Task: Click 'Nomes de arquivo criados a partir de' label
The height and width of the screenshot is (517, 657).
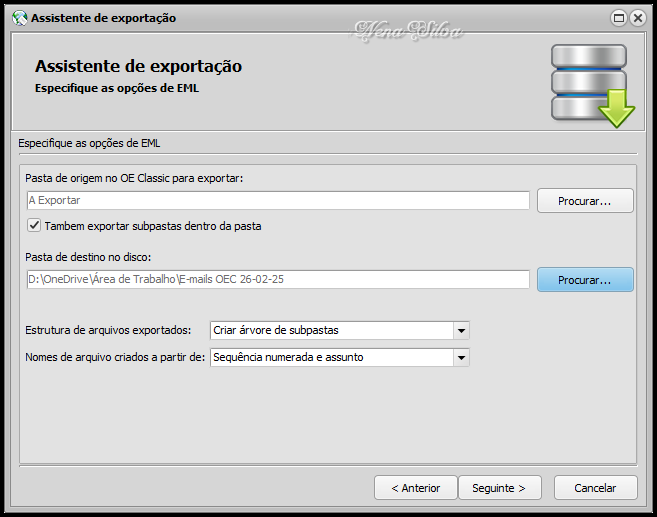Action: [116, 357]
